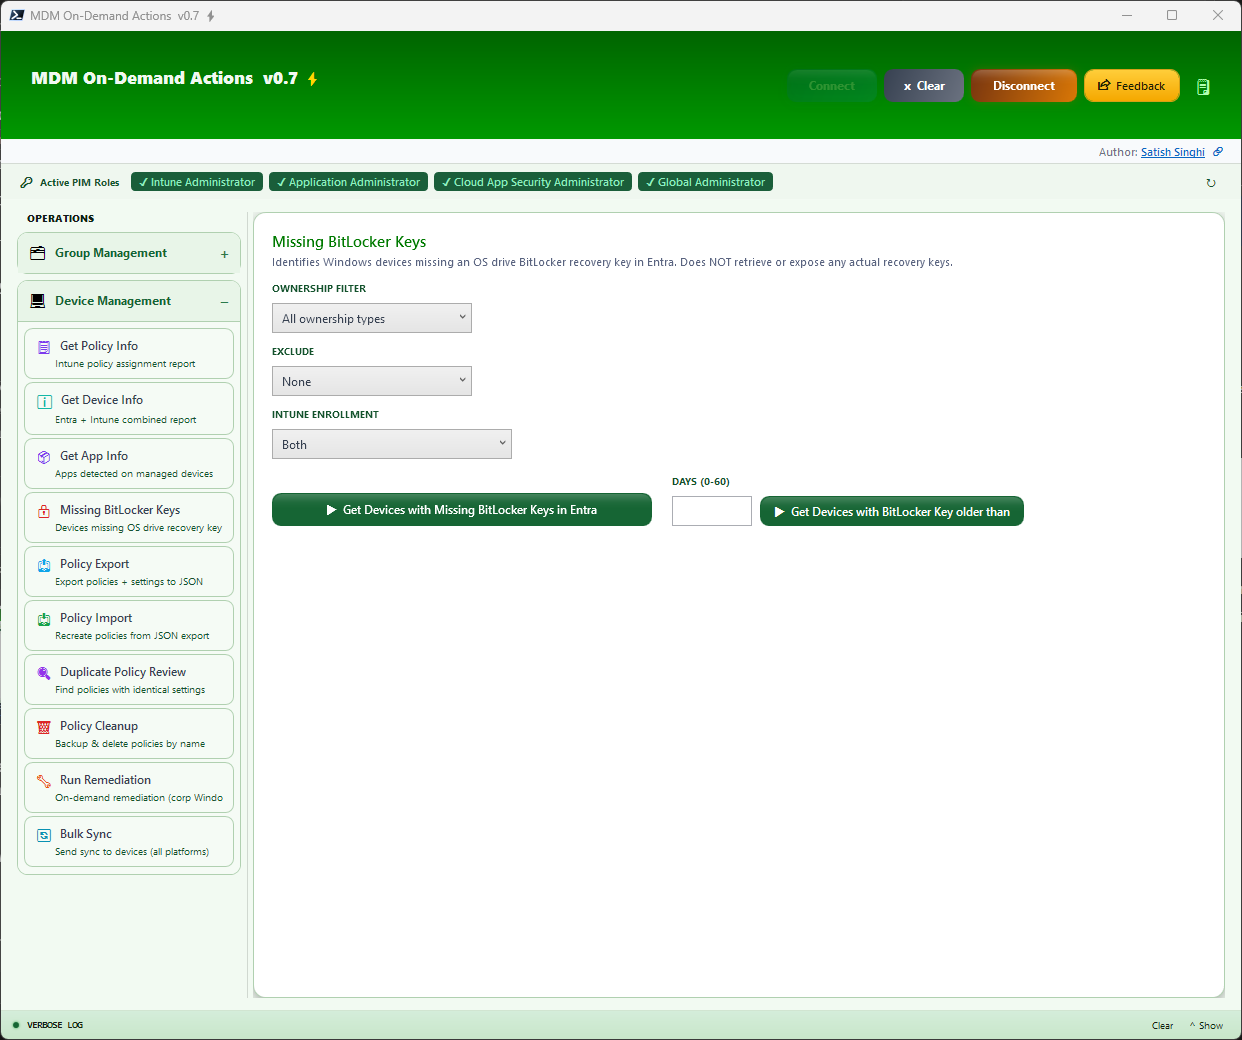
Task: Click the Group Management folder icon
Action: pyautogui.click(x=38, y=253)
